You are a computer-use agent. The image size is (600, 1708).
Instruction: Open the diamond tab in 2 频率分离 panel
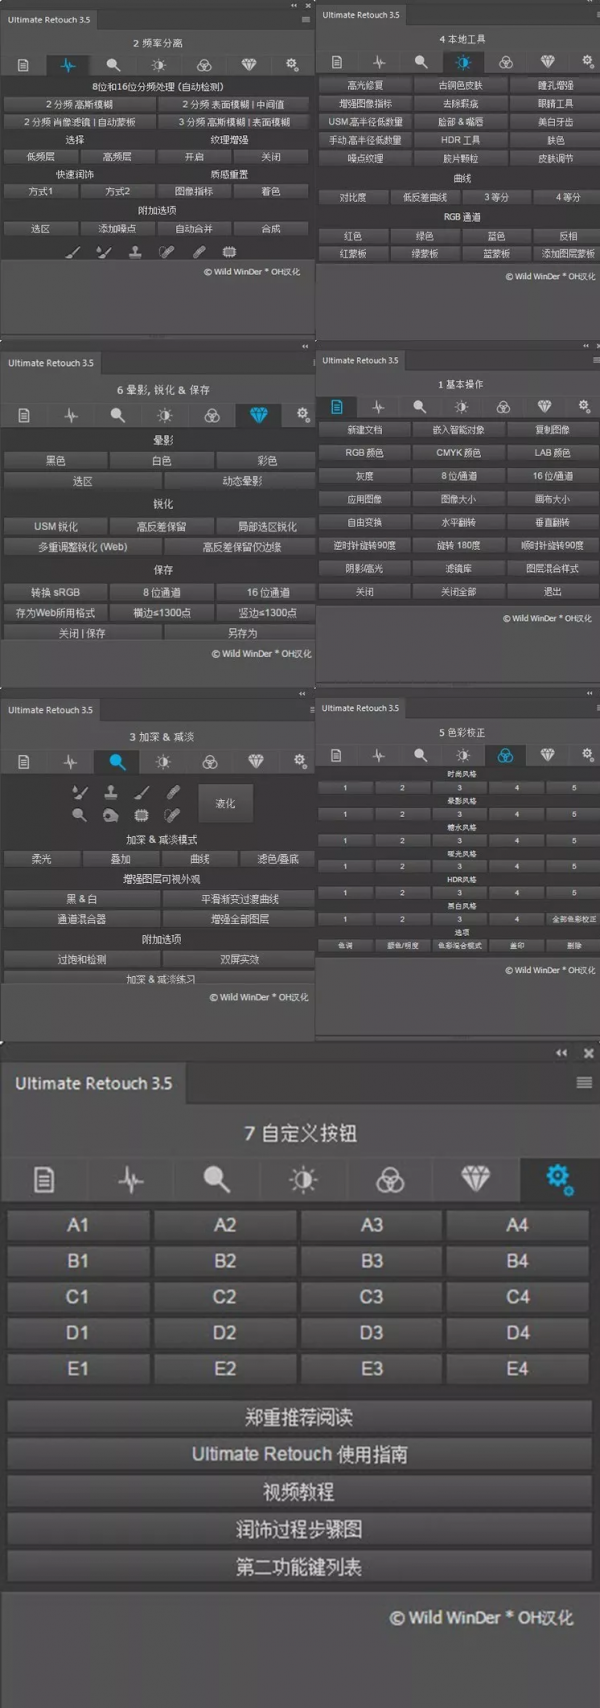coord(248,65)
